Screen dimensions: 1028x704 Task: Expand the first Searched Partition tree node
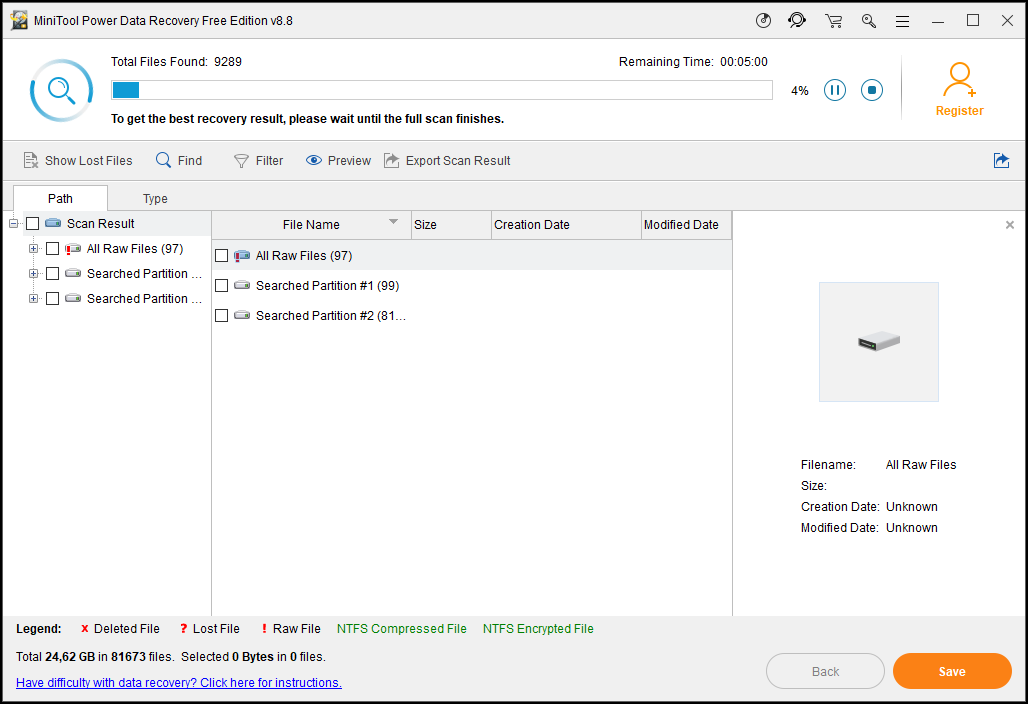click(33, 273)
